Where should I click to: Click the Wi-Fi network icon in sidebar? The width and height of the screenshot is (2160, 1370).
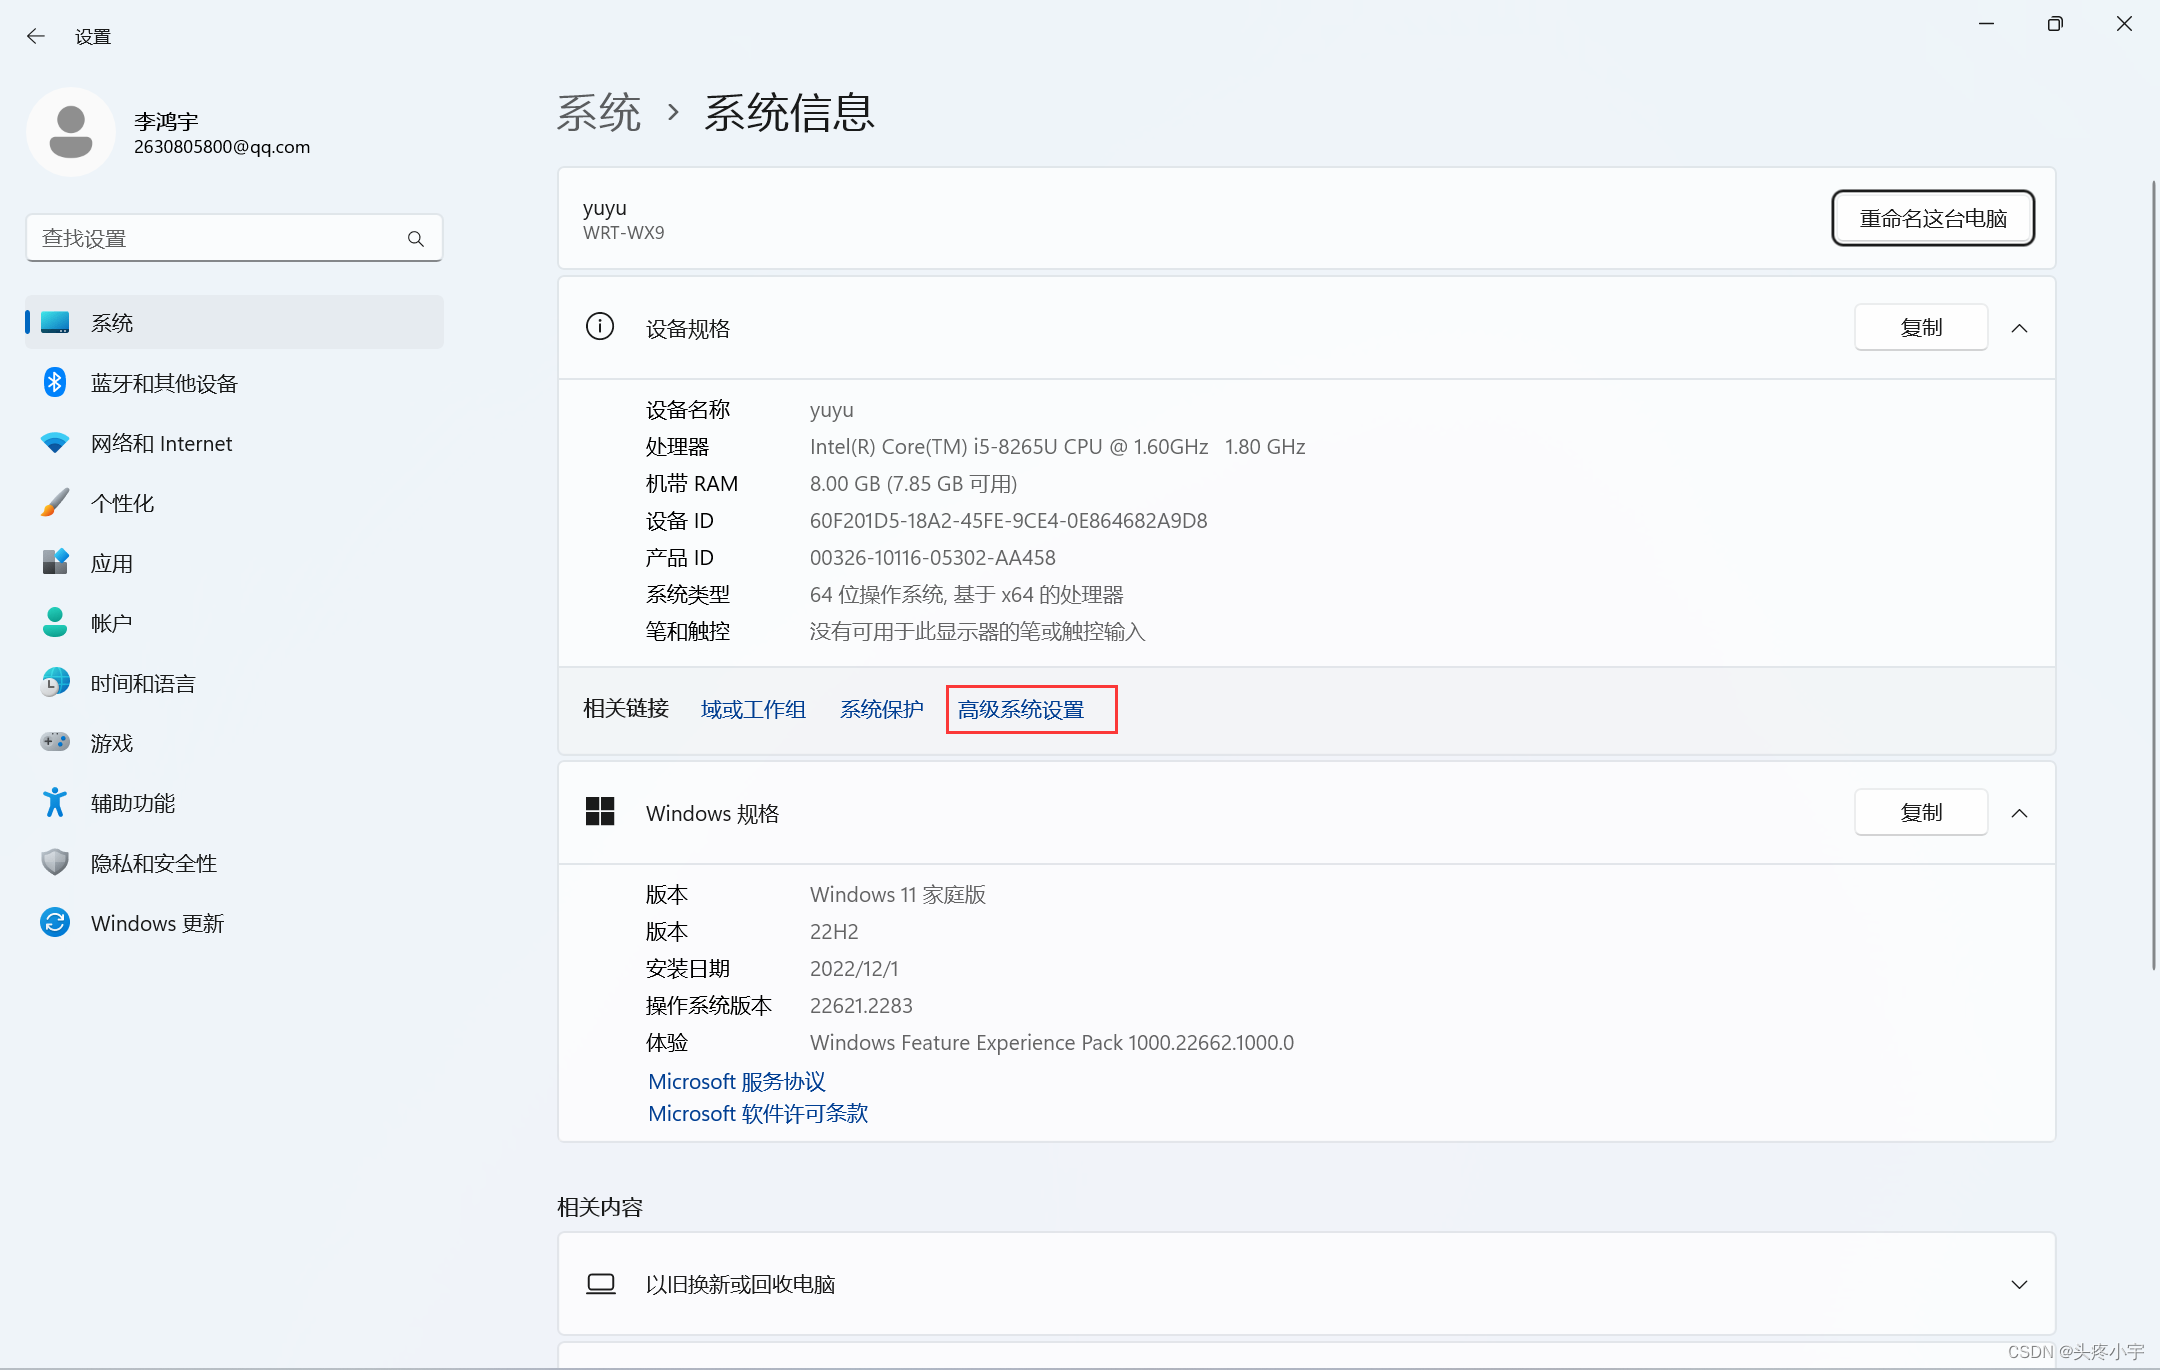coord(55,443)
